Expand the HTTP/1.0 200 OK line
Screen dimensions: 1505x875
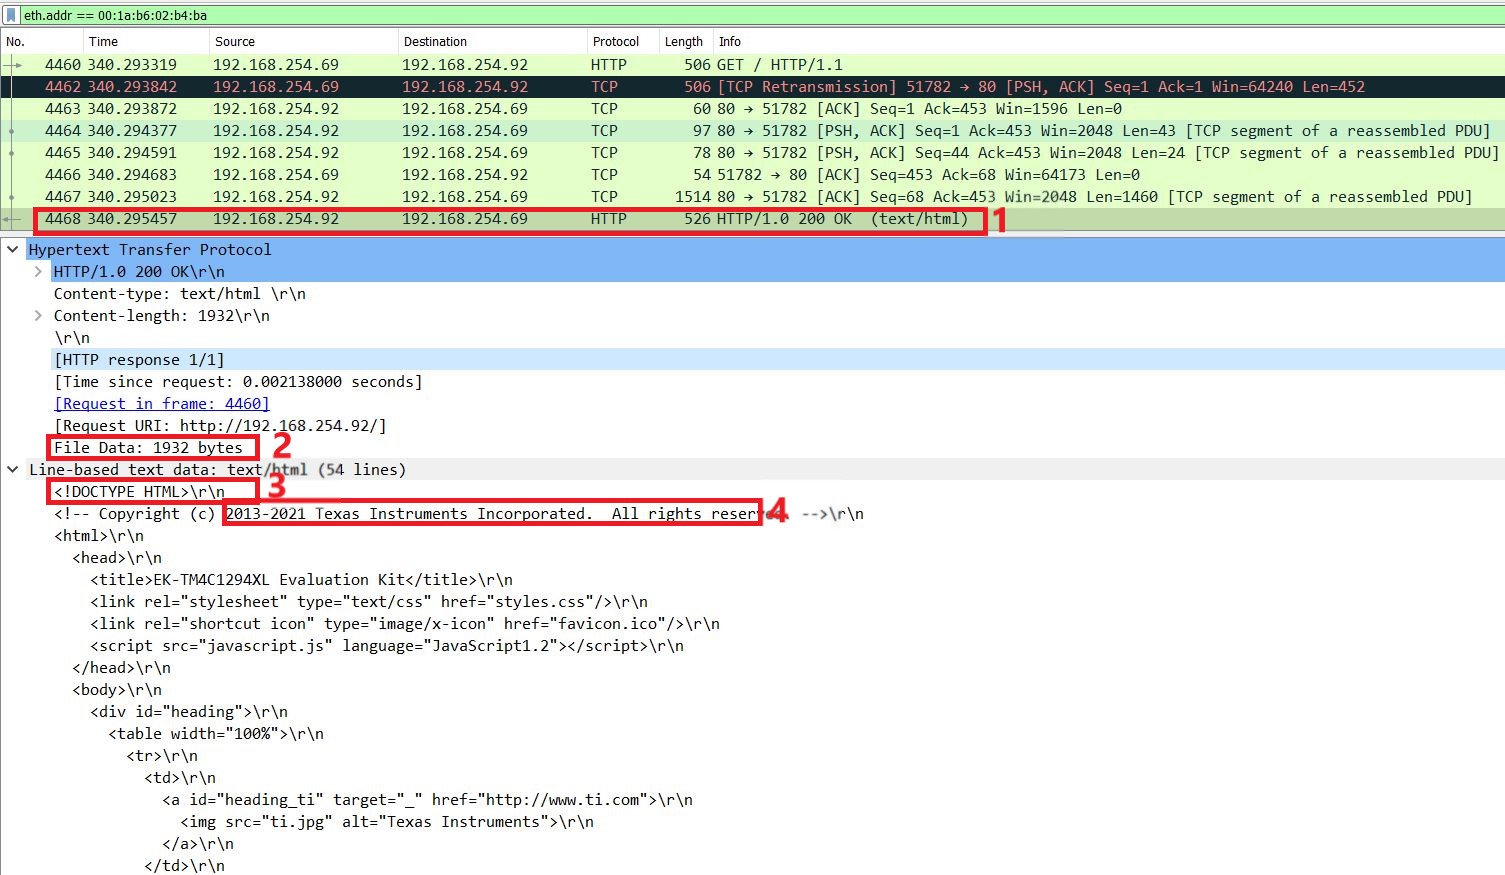(x=38, y=272)
